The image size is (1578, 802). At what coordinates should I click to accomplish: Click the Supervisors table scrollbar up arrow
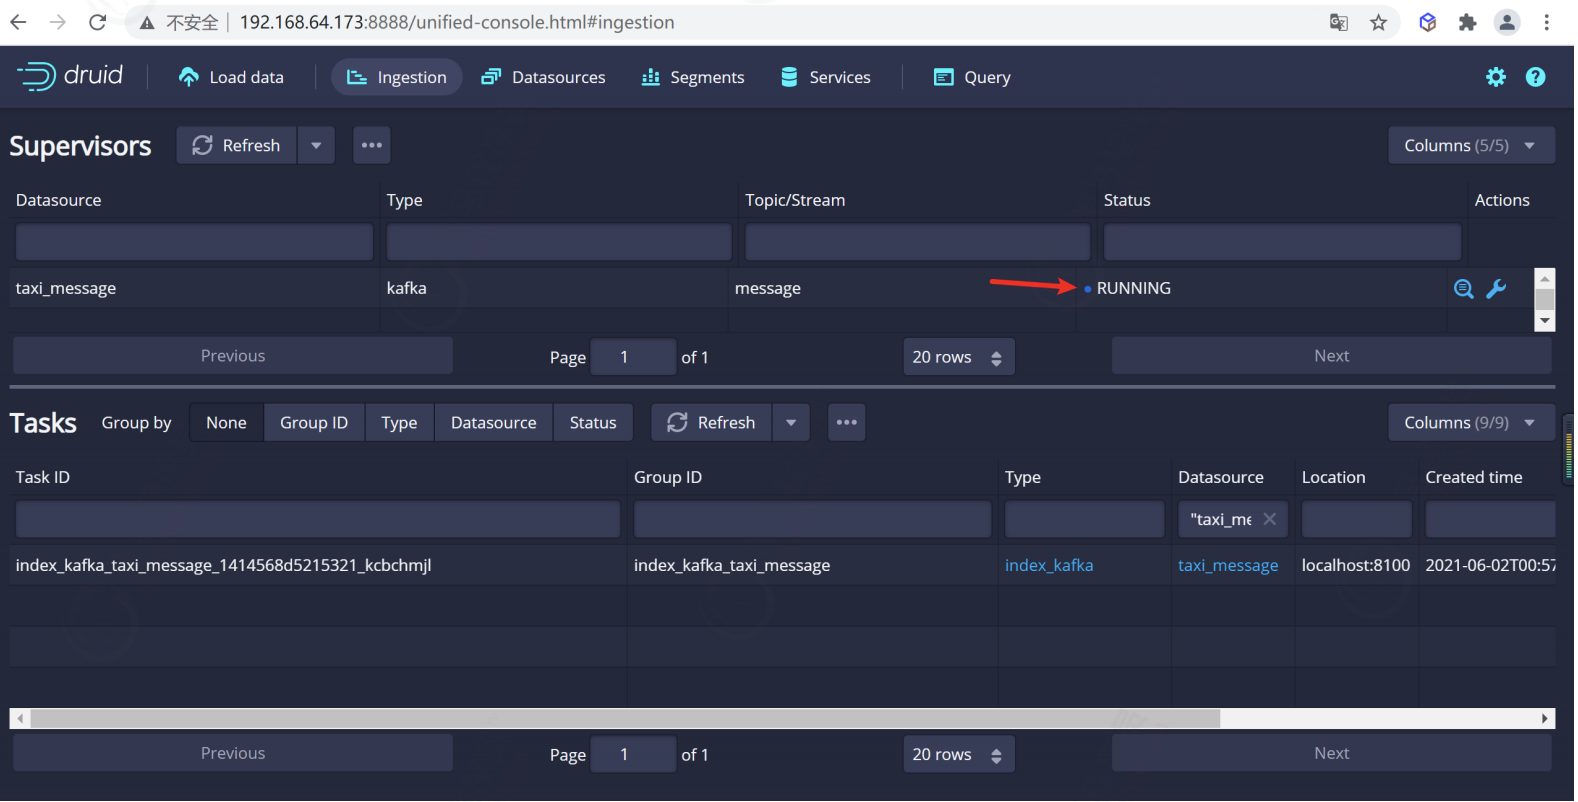[x=1545, y=279]
